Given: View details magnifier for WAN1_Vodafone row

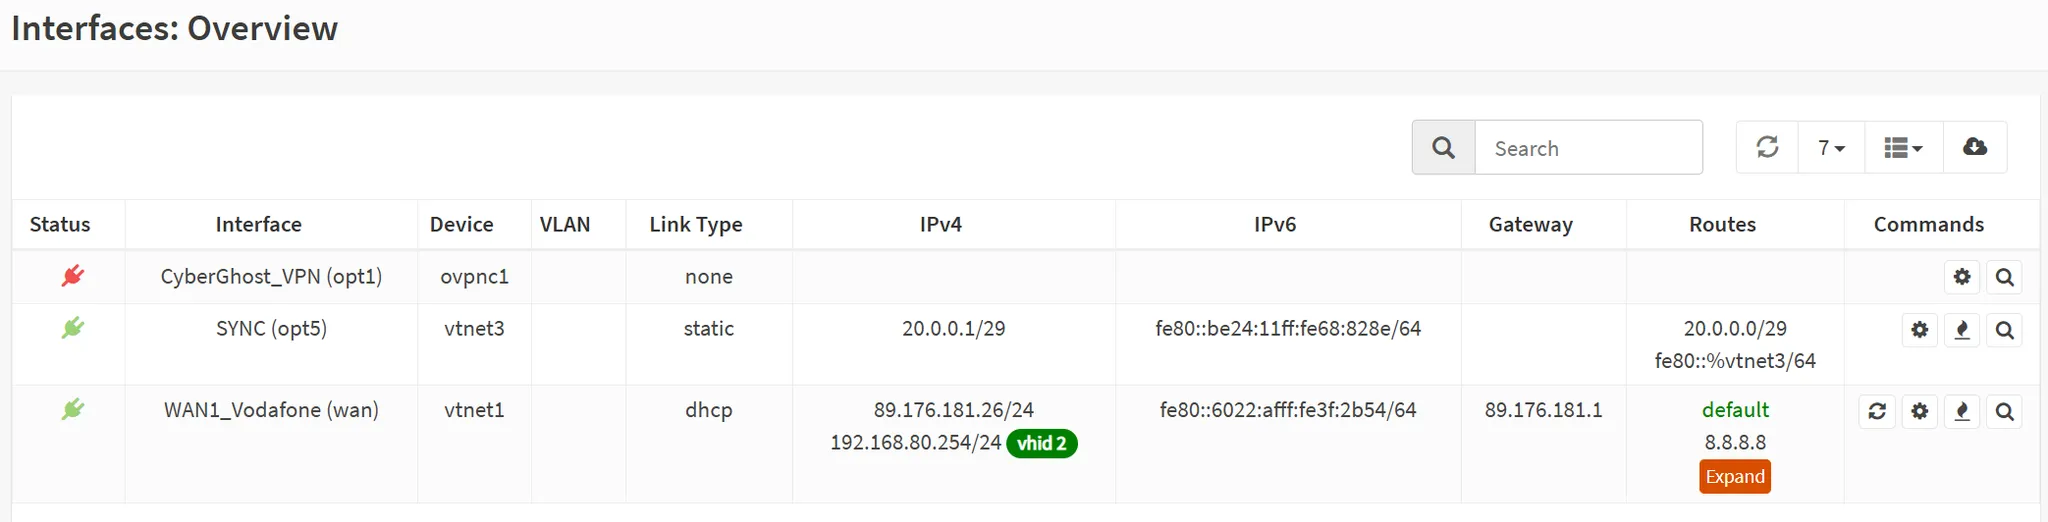Looking at the screenshot, I should [x=2005, y=411].
